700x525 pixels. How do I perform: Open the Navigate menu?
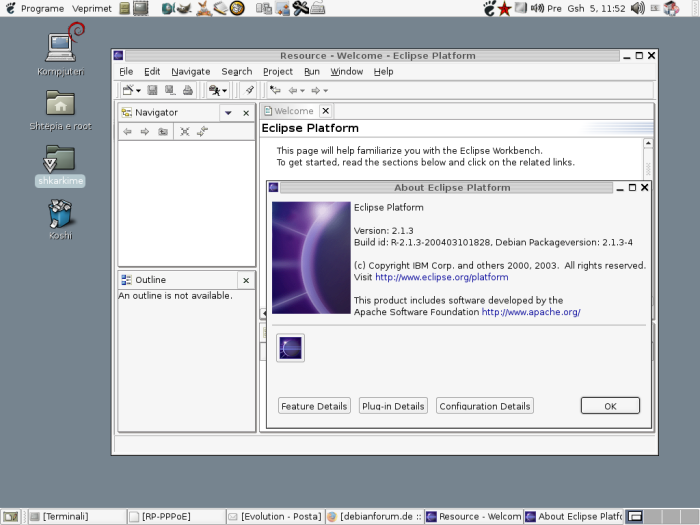[x=191, y=71]
